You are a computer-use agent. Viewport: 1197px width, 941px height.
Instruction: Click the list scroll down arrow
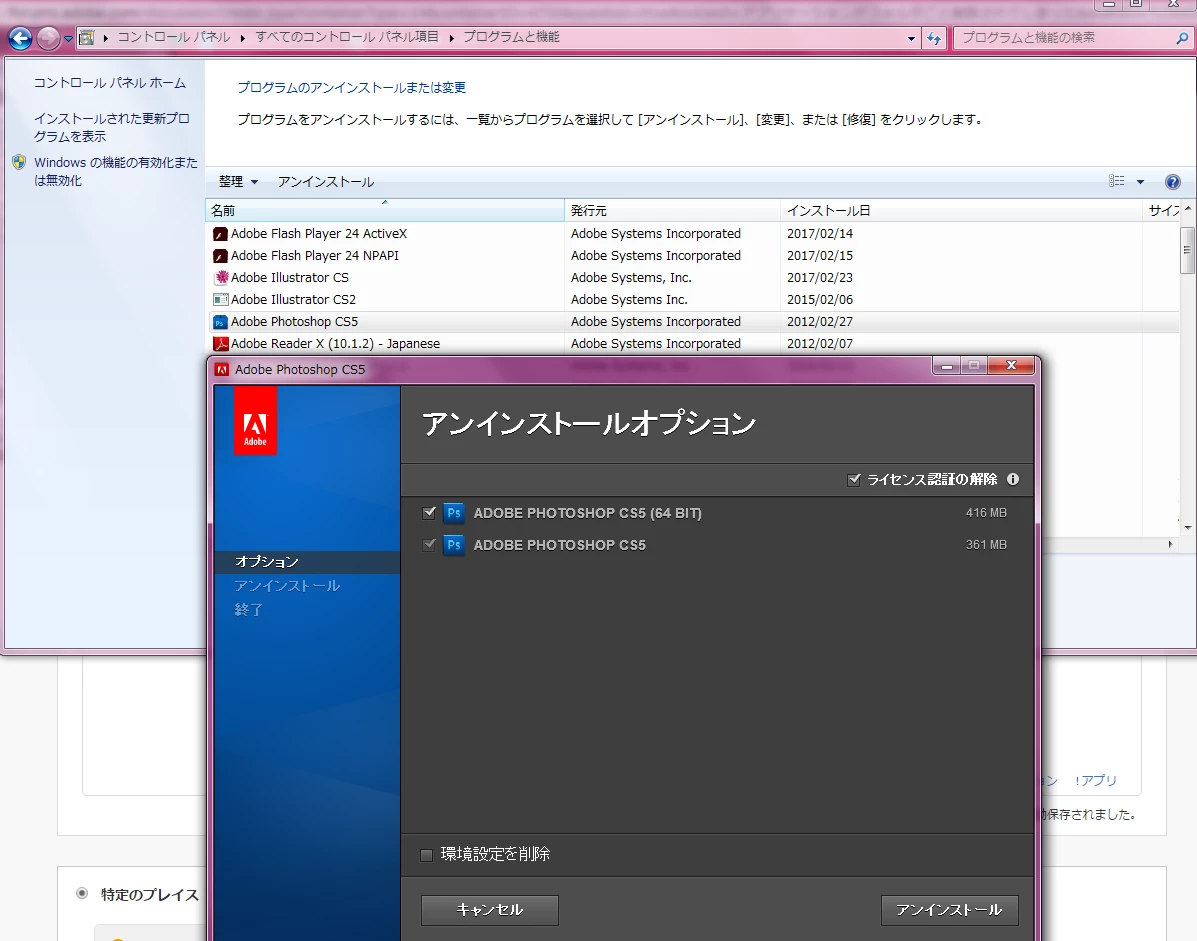[1187, 527]
